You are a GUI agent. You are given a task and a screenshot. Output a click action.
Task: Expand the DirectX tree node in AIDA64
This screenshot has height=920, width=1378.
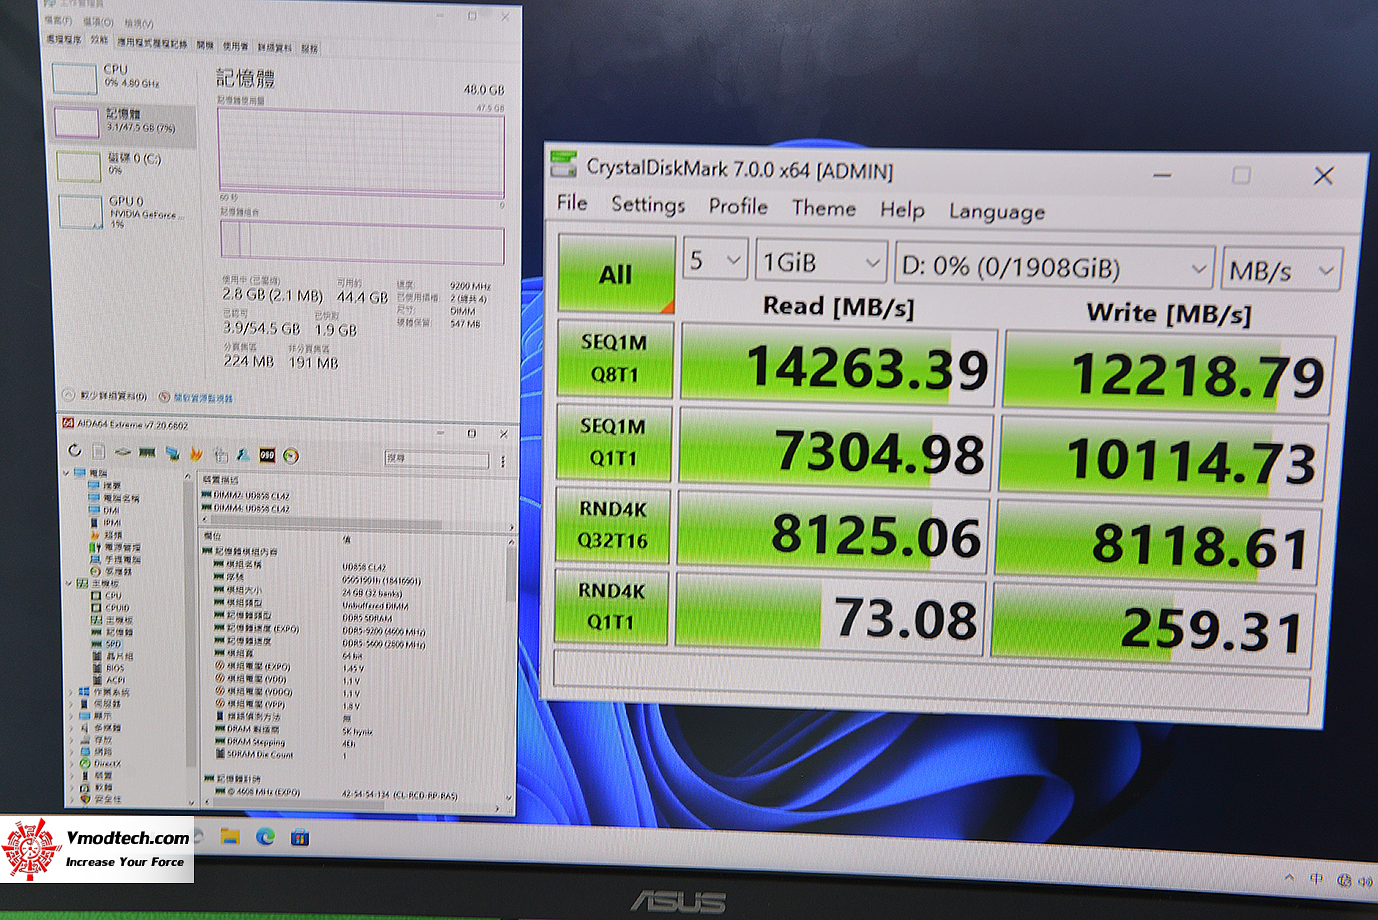72,764
